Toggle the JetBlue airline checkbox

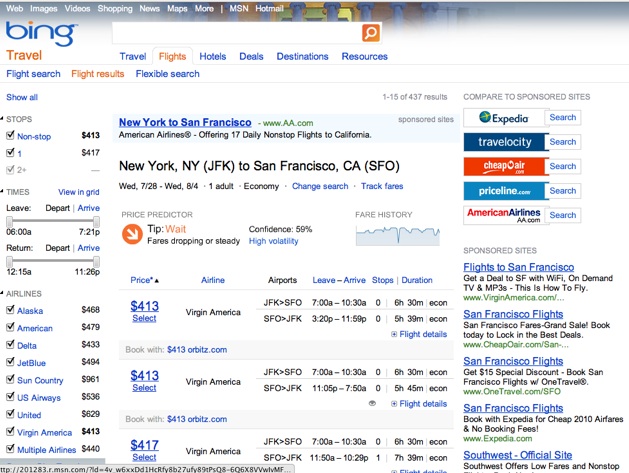pos(10,362)
